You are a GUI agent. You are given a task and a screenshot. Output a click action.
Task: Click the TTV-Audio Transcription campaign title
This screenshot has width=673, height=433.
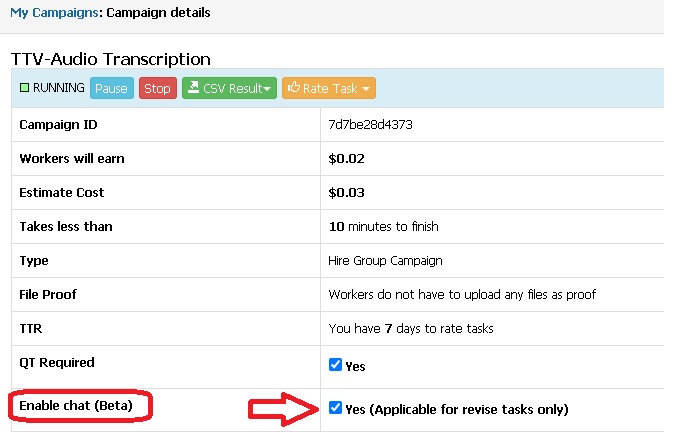click(111, 59)
